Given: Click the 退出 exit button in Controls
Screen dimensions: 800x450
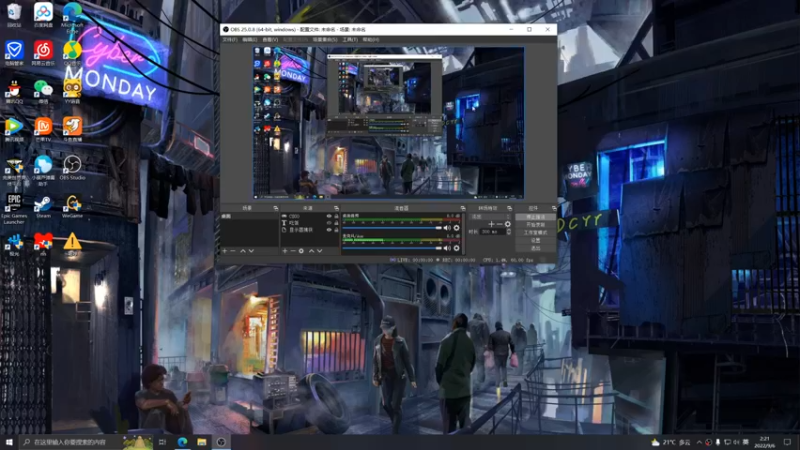Looking at the screenshot, I should click(535, 248).
